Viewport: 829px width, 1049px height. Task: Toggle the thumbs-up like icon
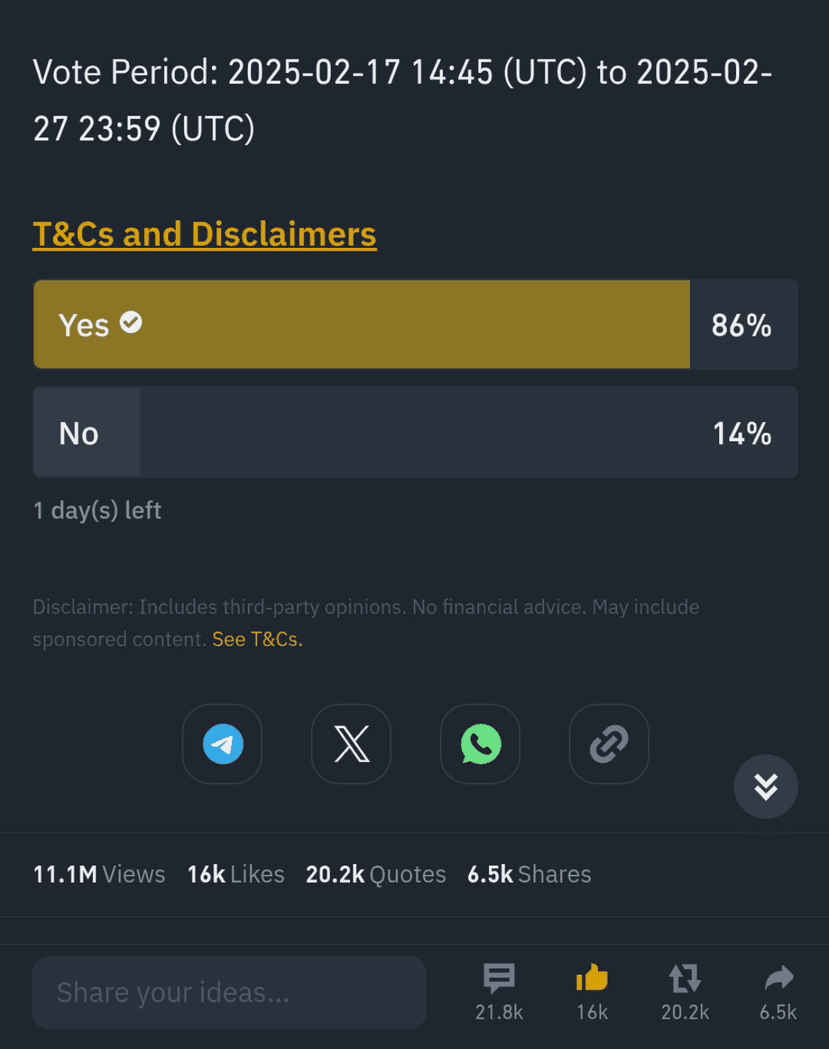(592, 978)
